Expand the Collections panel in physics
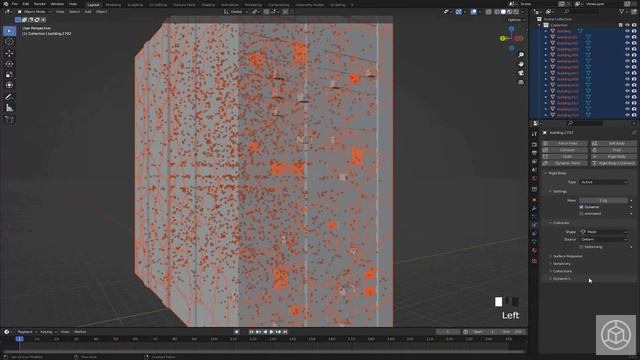The width and height of the screenshot is (640, 360). point(562,271)
